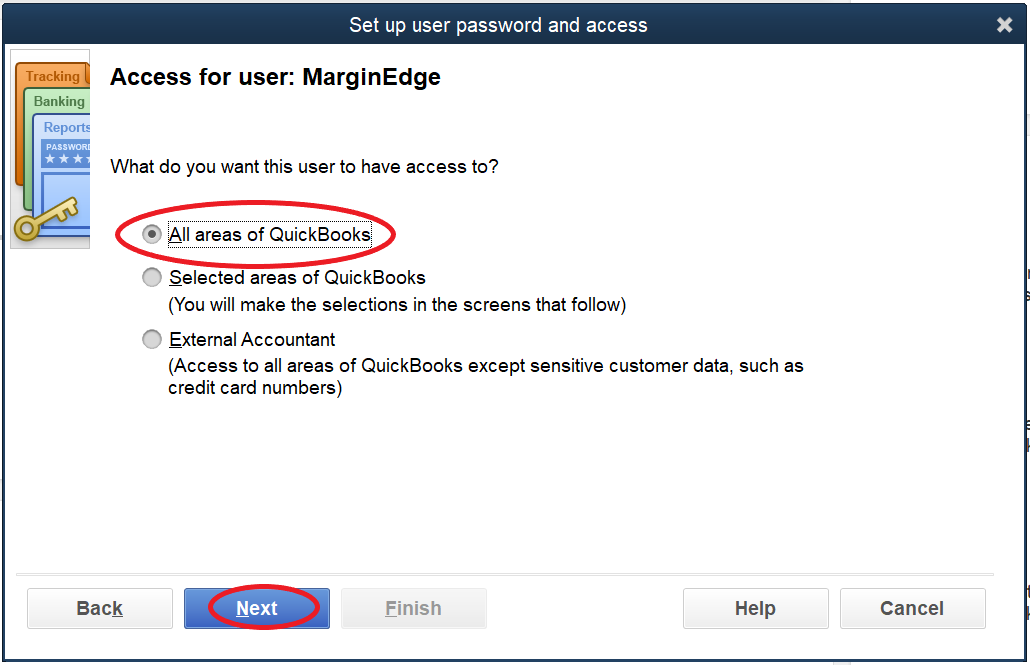Image resolution: width=1030 pixels, height=665 pixels.
Task: Click the blue Reports folder illustration label
Action: tap(66, 127)
